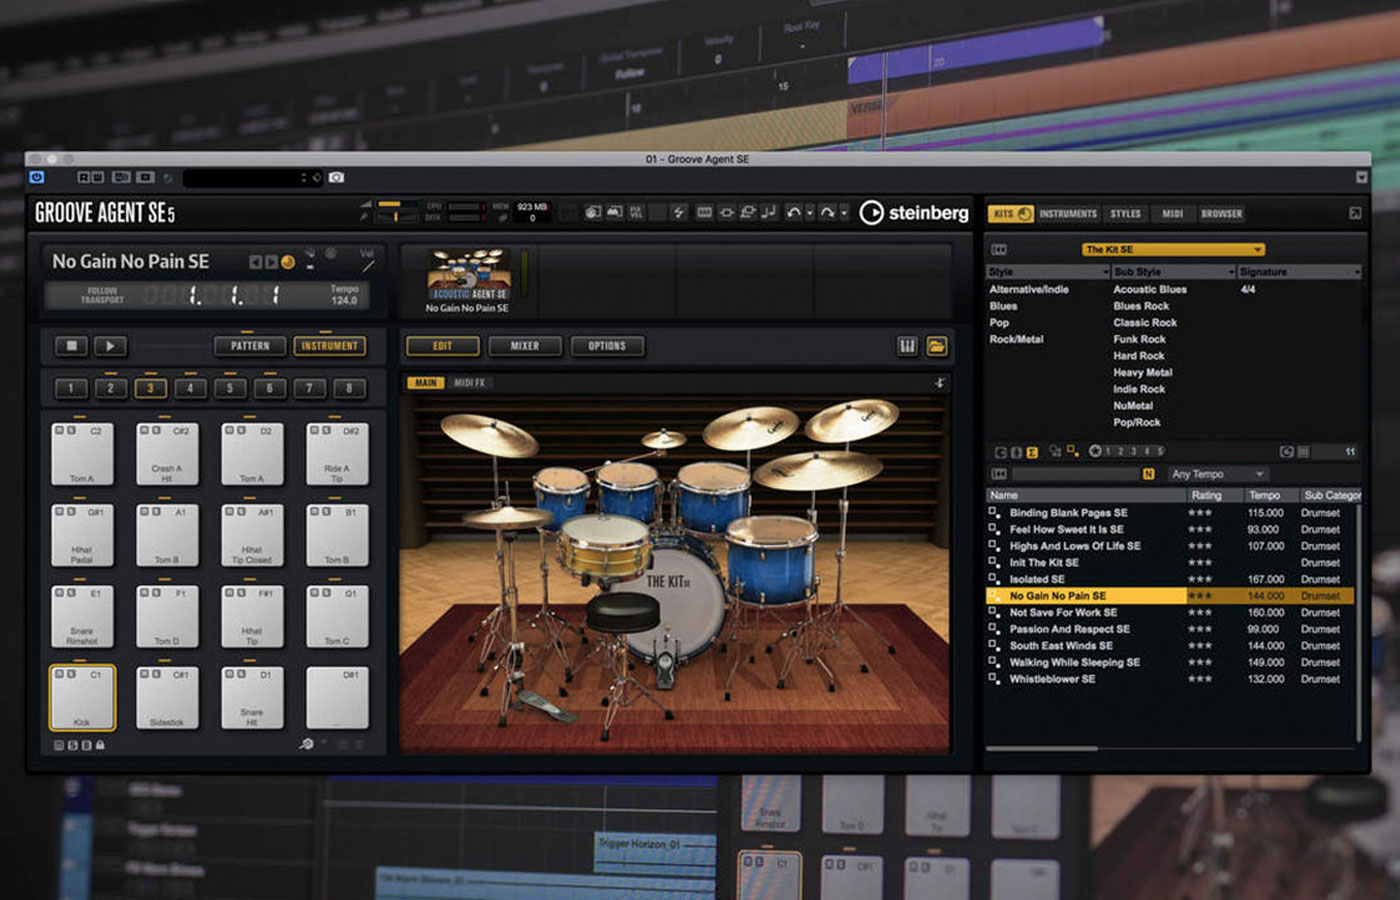Filter by Heavy Metal sub style

click(x=1143, y=372)
